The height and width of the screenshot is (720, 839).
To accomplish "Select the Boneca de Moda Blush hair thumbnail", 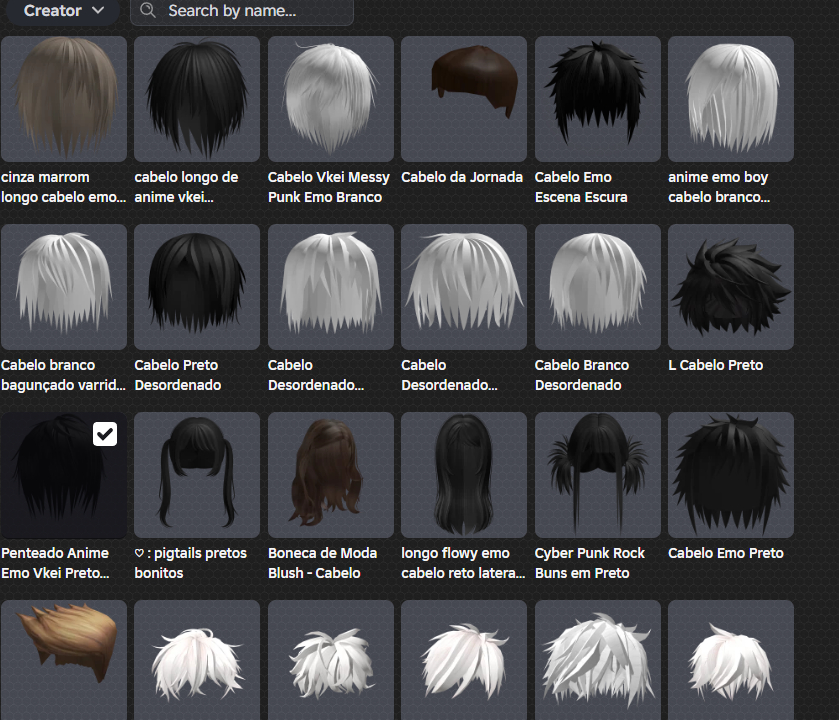I will pyautogui.click(x=331, y=475).
